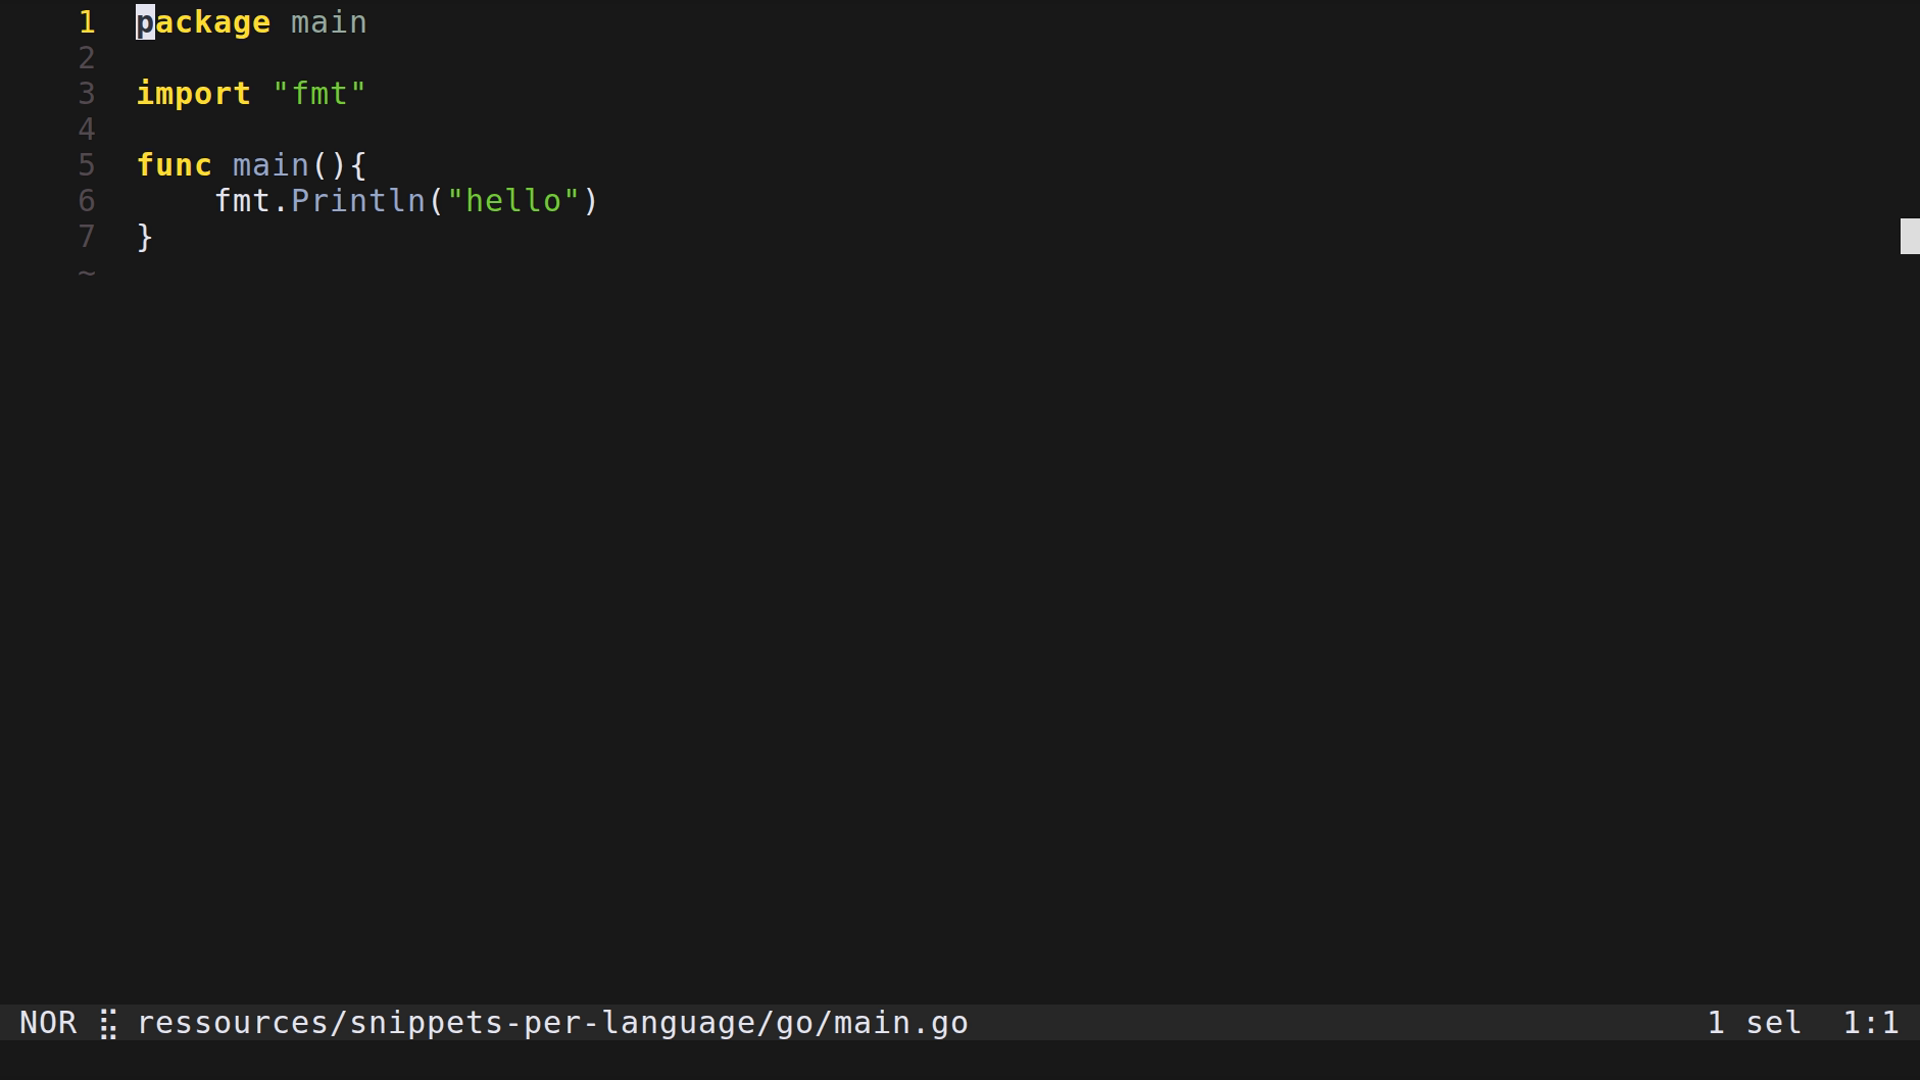
Task: Click line number 1 in the gutter
Action: coord(87,22)
